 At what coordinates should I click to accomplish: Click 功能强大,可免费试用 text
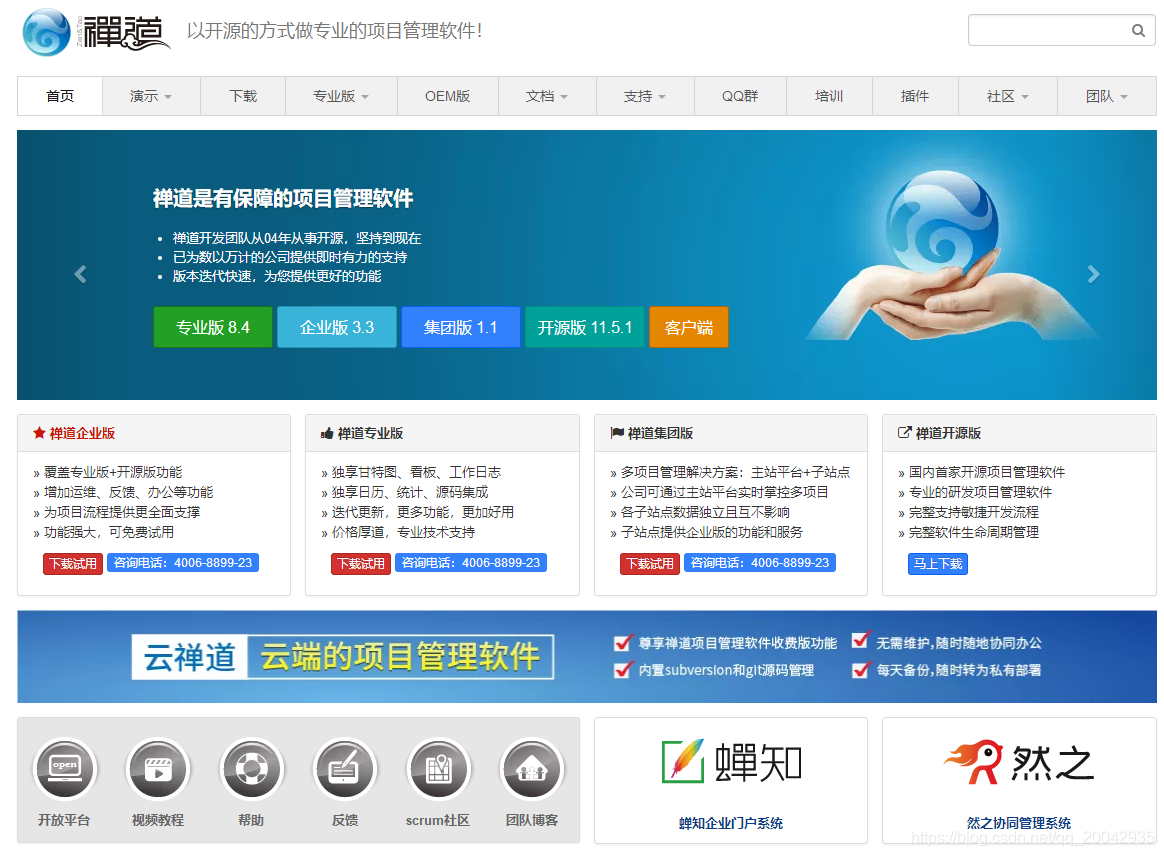click(x=108, y=532)
